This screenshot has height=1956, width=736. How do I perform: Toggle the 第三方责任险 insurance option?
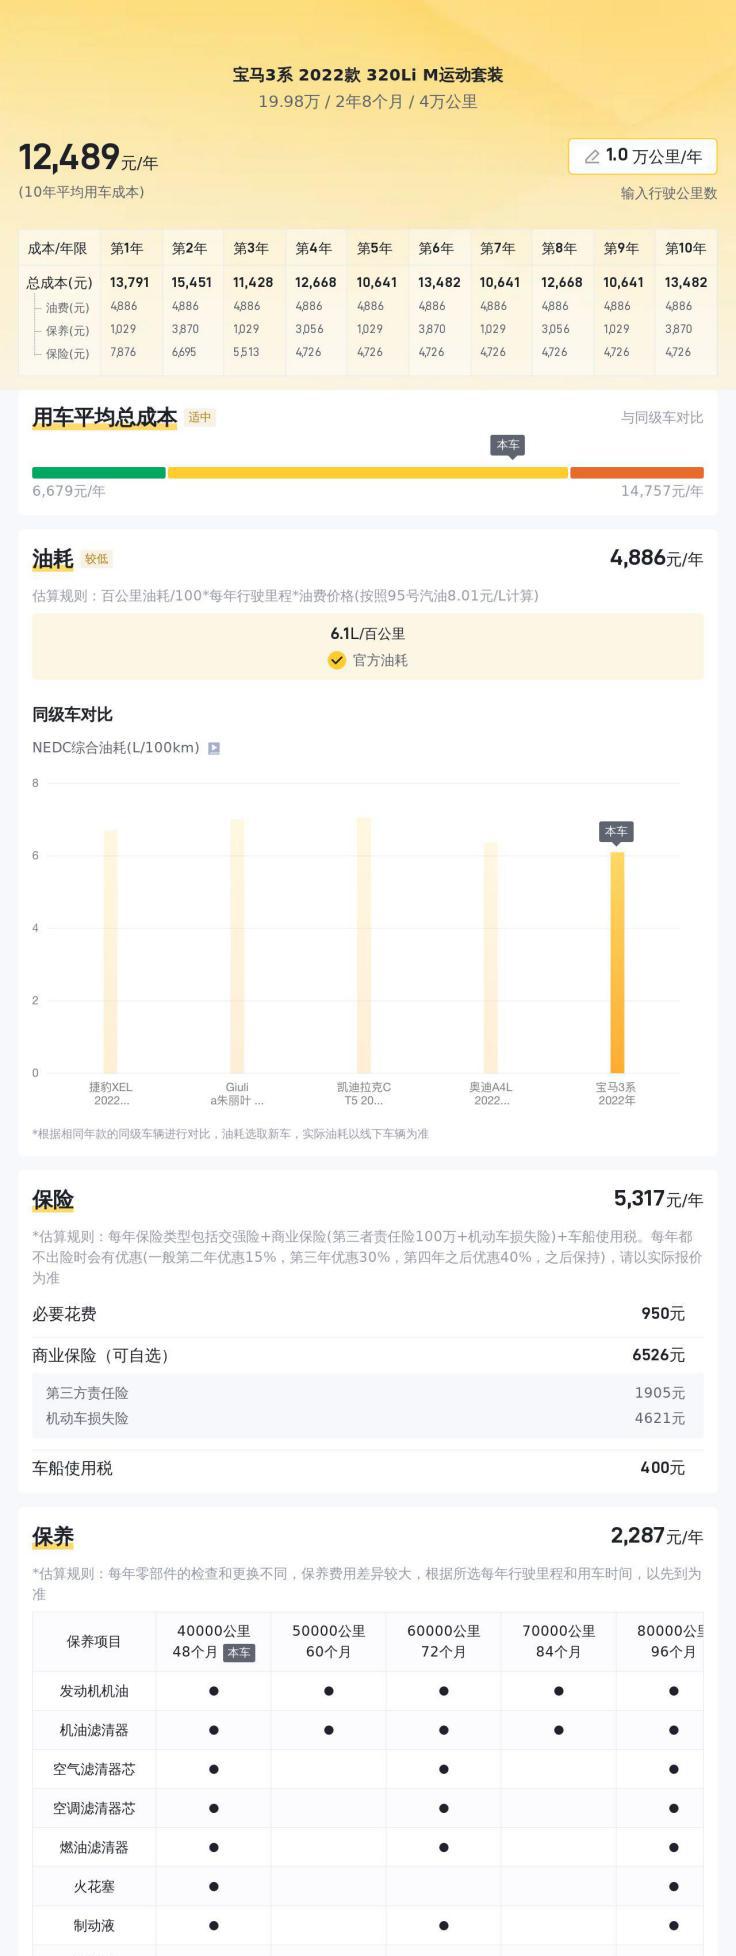point(368,1393)
